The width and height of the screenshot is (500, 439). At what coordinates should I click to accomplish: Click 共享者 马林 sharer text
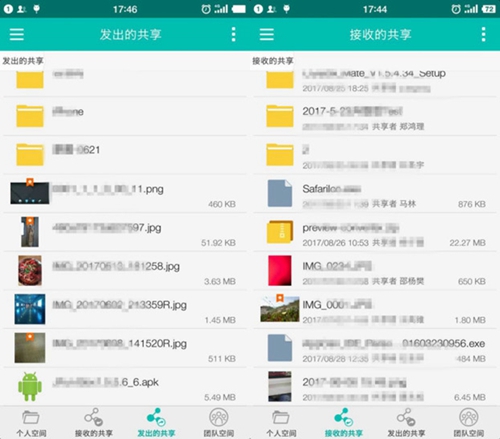pyautogui.click(x=394, y=204)
